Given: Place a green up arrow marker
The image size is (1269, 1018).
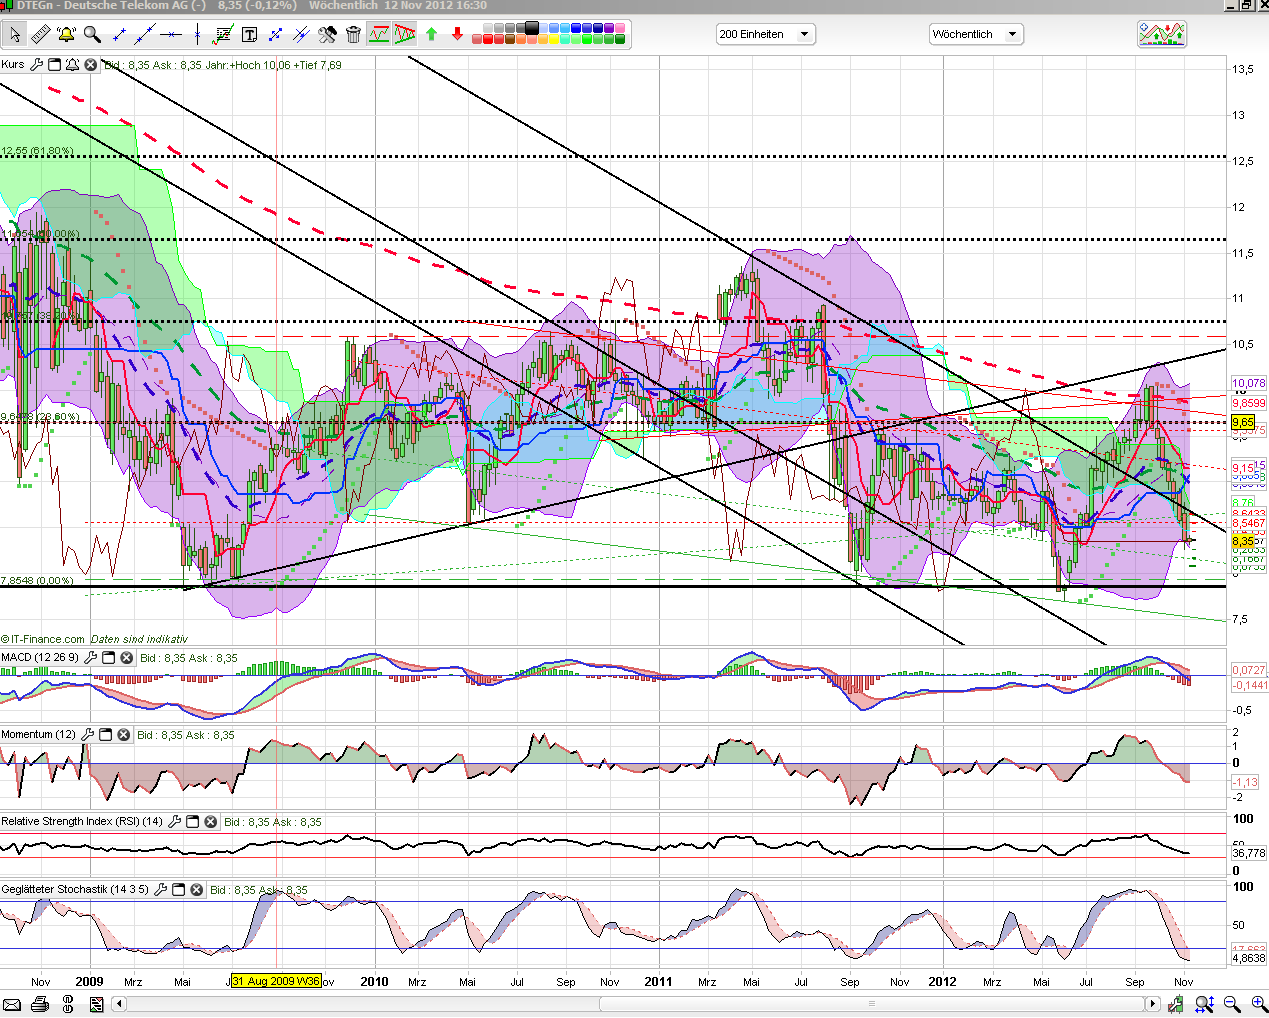Looking at the screenshot, I should point(431,35).
